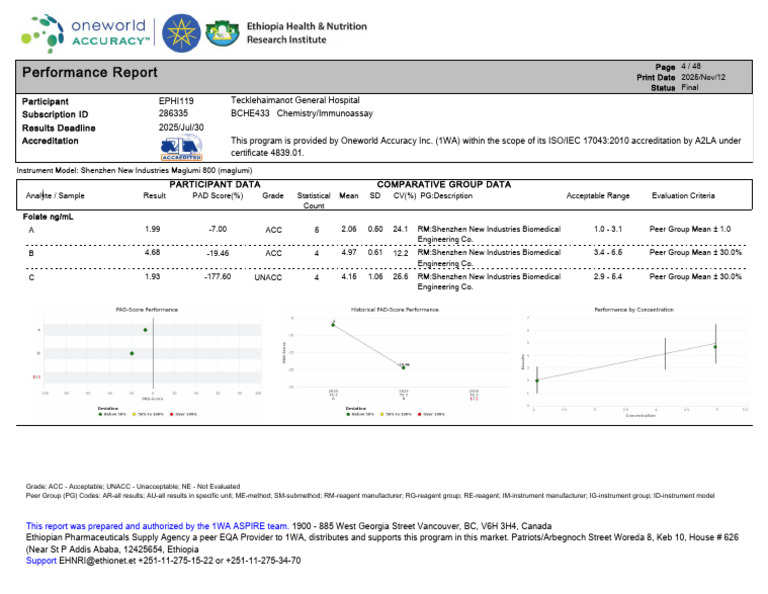
Task: Click participant code EPHI119
Action: click(176, 101)
